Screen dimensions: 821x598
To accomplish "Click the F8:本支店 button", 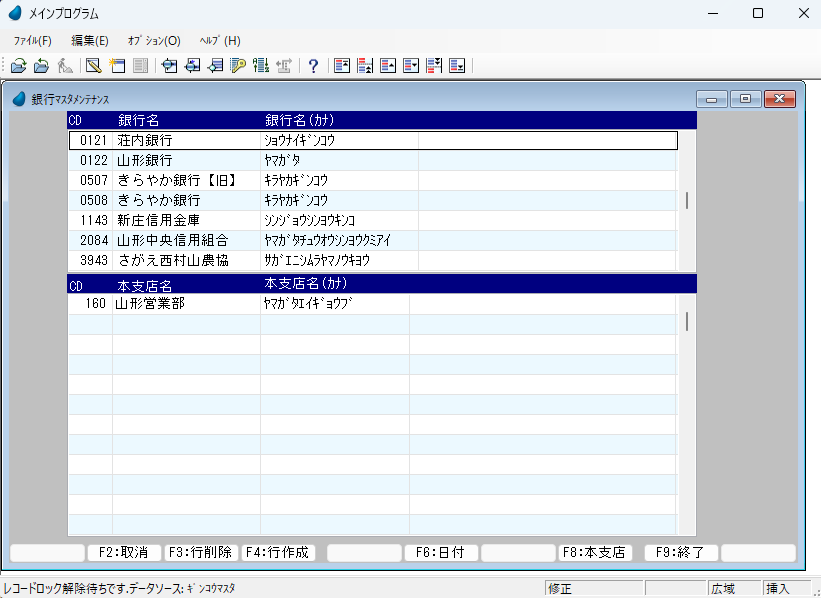I will pyautogui.click(x=594, y=552).
